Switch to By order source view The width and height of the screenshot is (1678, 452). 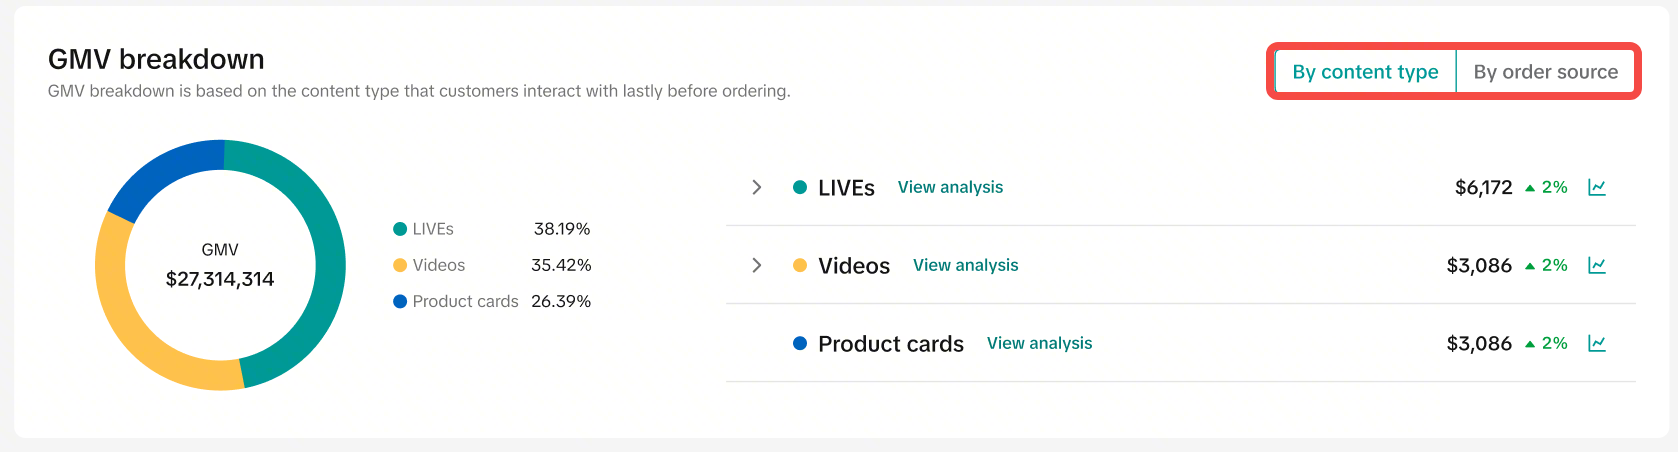tap(1545, 72)
